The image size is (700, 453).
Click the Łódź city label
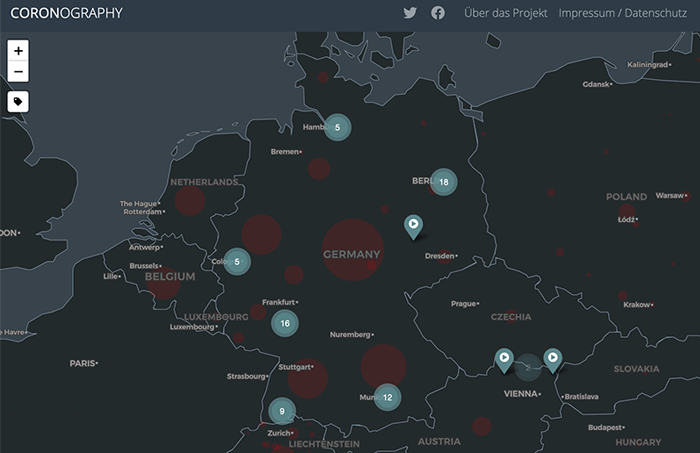tap(626, 219)
